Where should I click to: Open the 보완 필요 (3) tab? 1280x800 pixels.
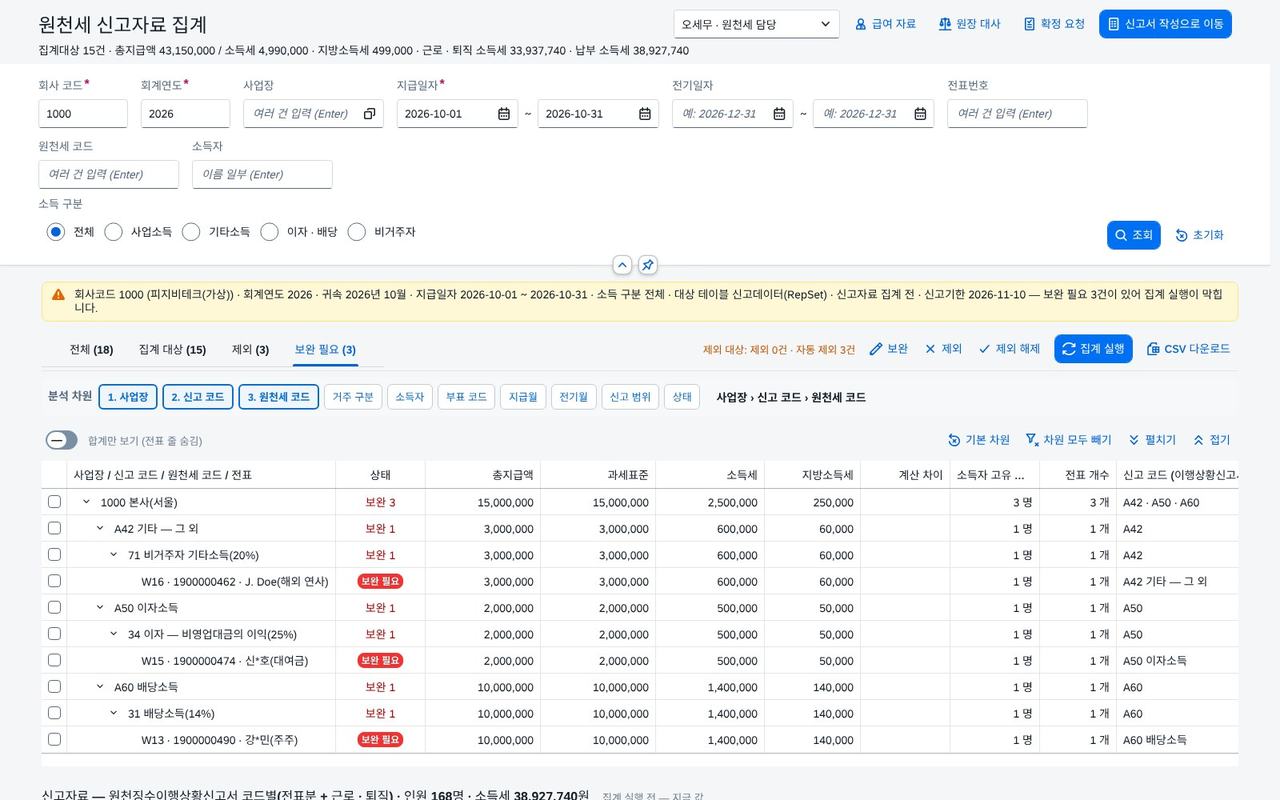[x=325, y=350]
